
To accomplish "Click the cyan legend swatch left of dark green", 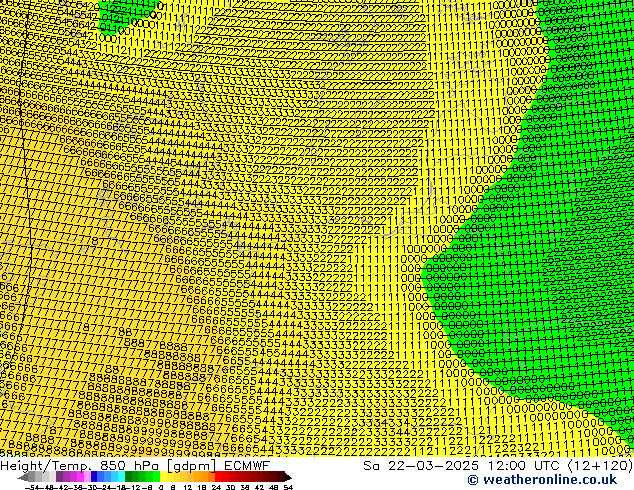I will (x=122, y=476).
